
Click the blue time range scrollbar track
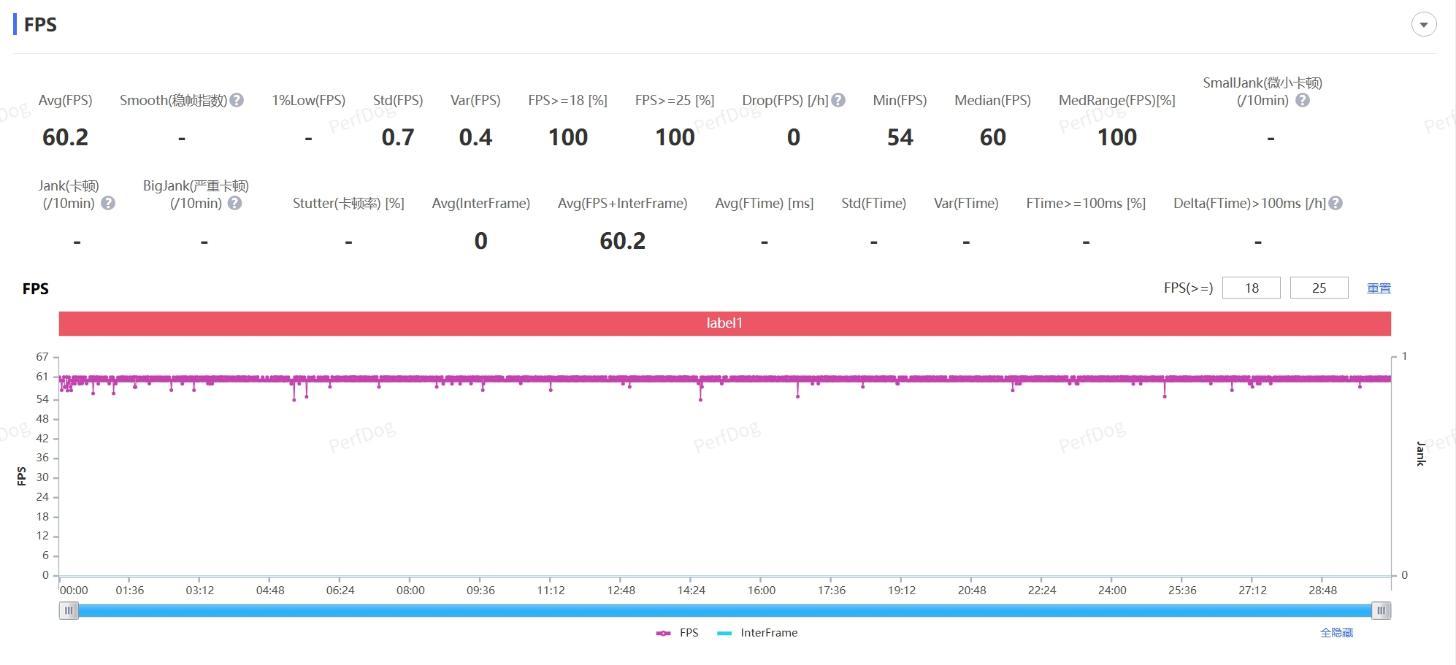pyautogui.click(x=725, y=610)
